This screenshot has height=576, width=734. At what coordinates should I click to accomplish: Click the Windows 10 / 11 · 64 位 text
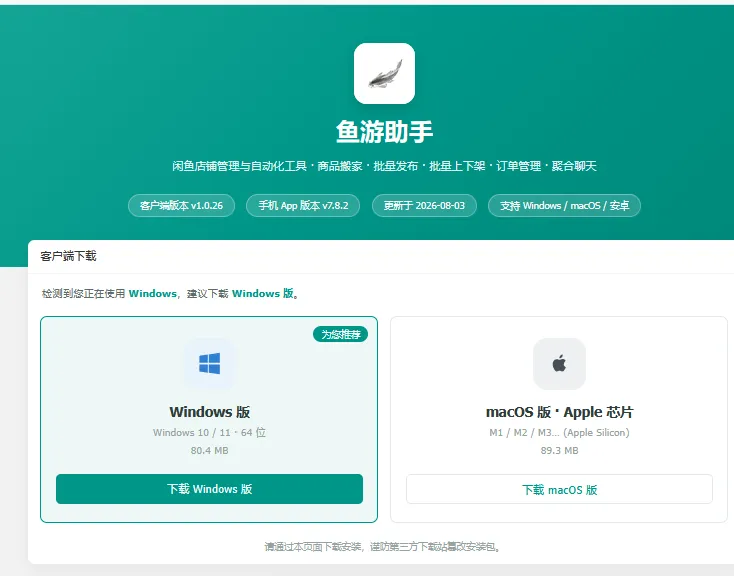click(x=209, y=432)
